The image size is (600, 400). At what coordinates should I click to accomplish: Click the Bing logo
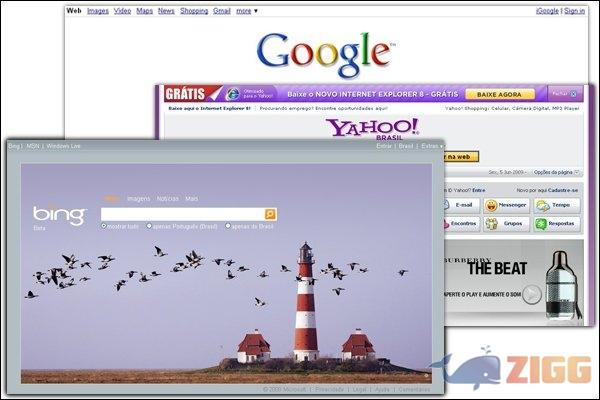[59, 216]
